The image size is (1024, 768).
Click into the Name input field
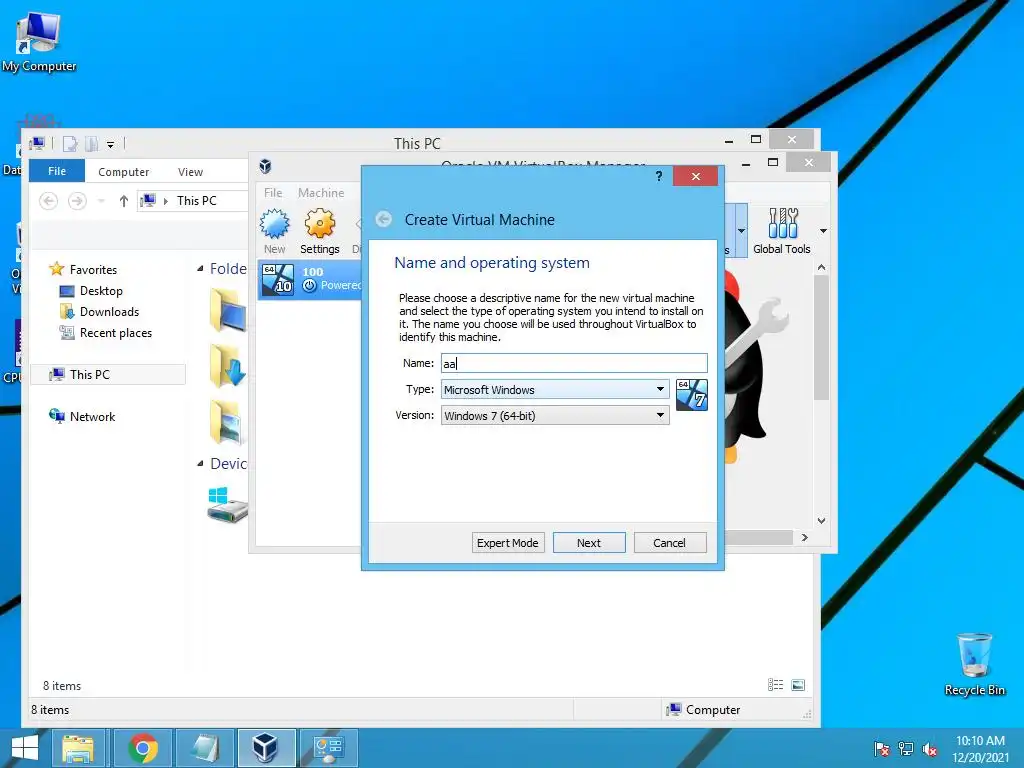574,363
